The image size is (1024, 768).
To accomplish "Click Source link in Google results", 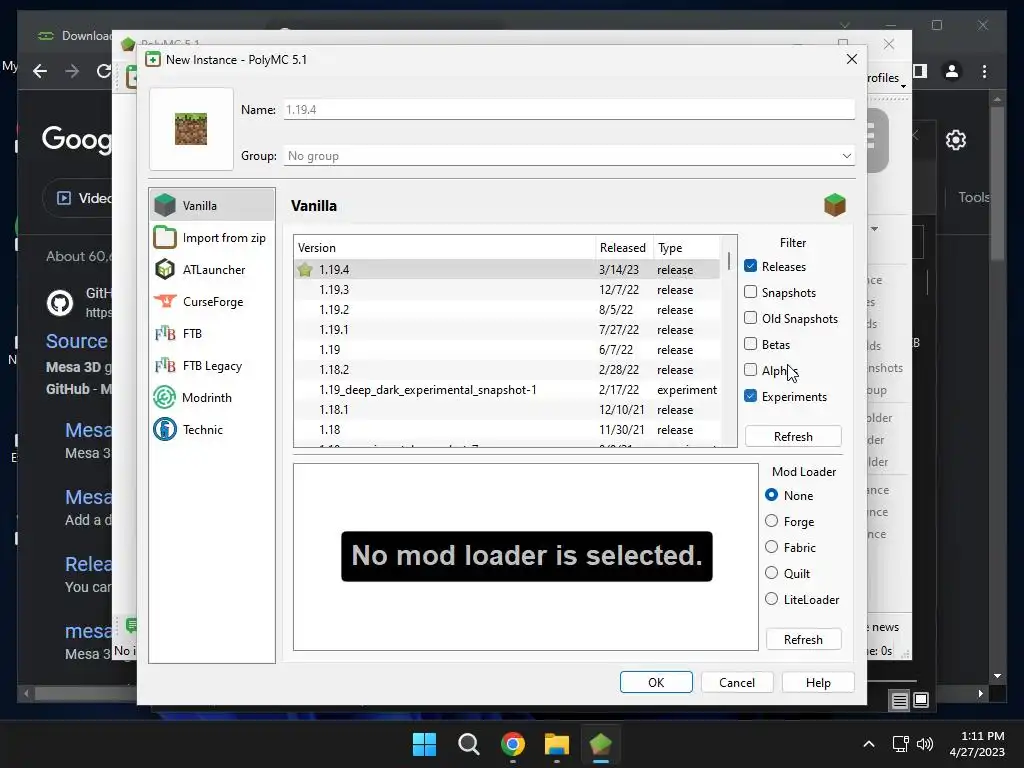I will (76, 341).
